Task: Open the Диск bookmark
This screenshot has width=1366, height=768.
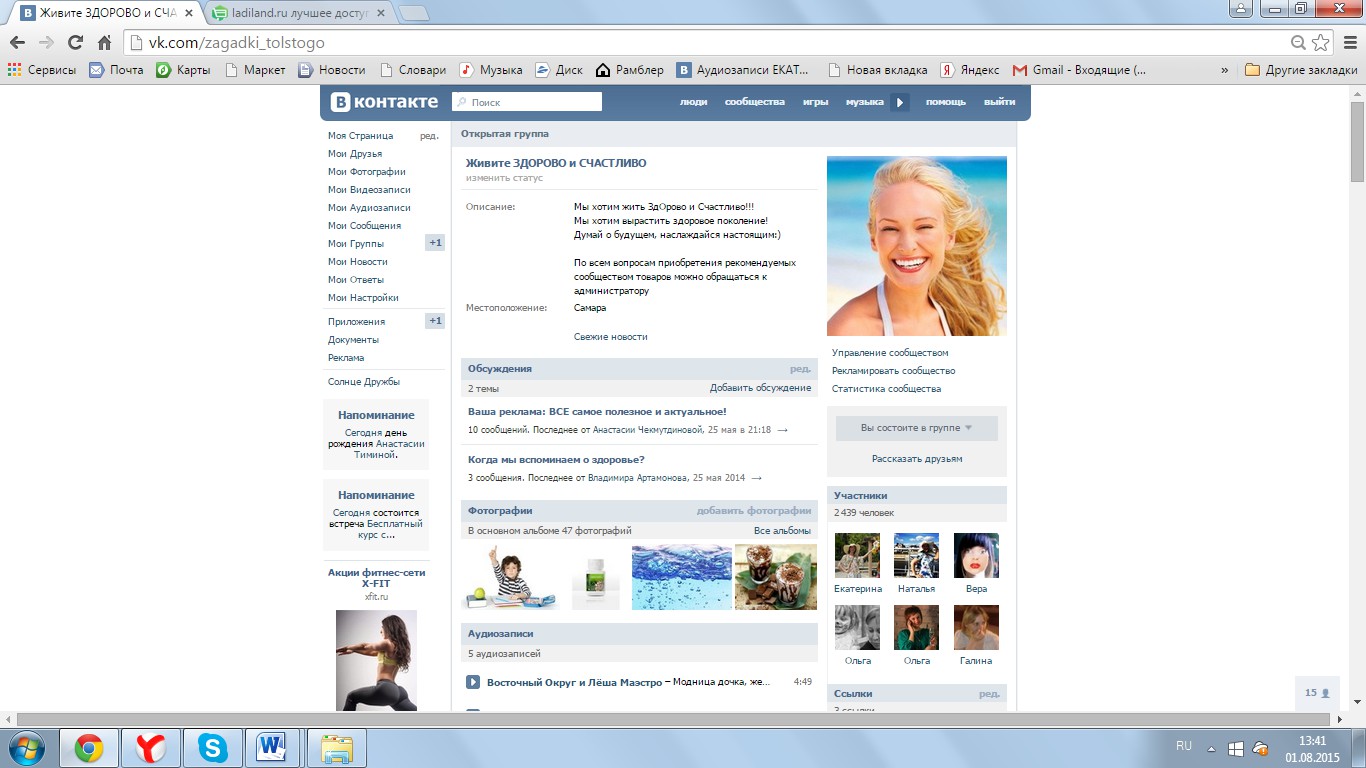Action: (559, 70)
